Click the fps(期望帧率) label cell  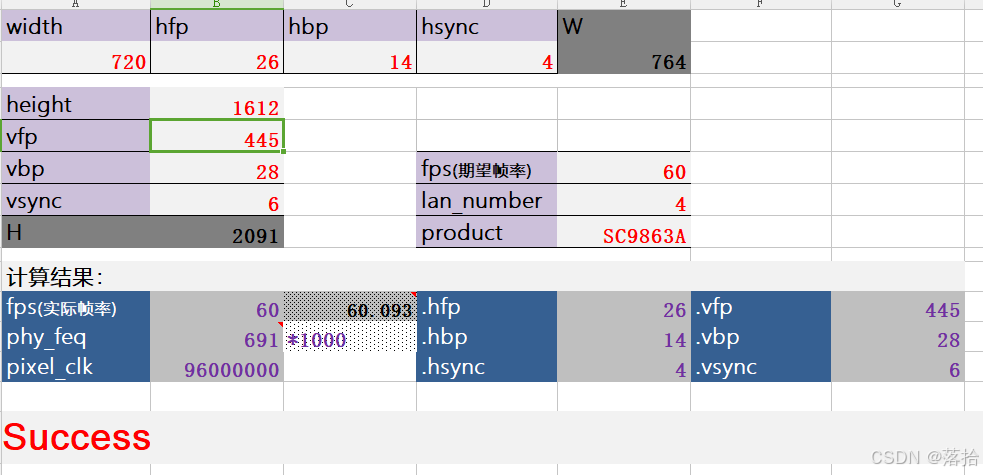486,168
